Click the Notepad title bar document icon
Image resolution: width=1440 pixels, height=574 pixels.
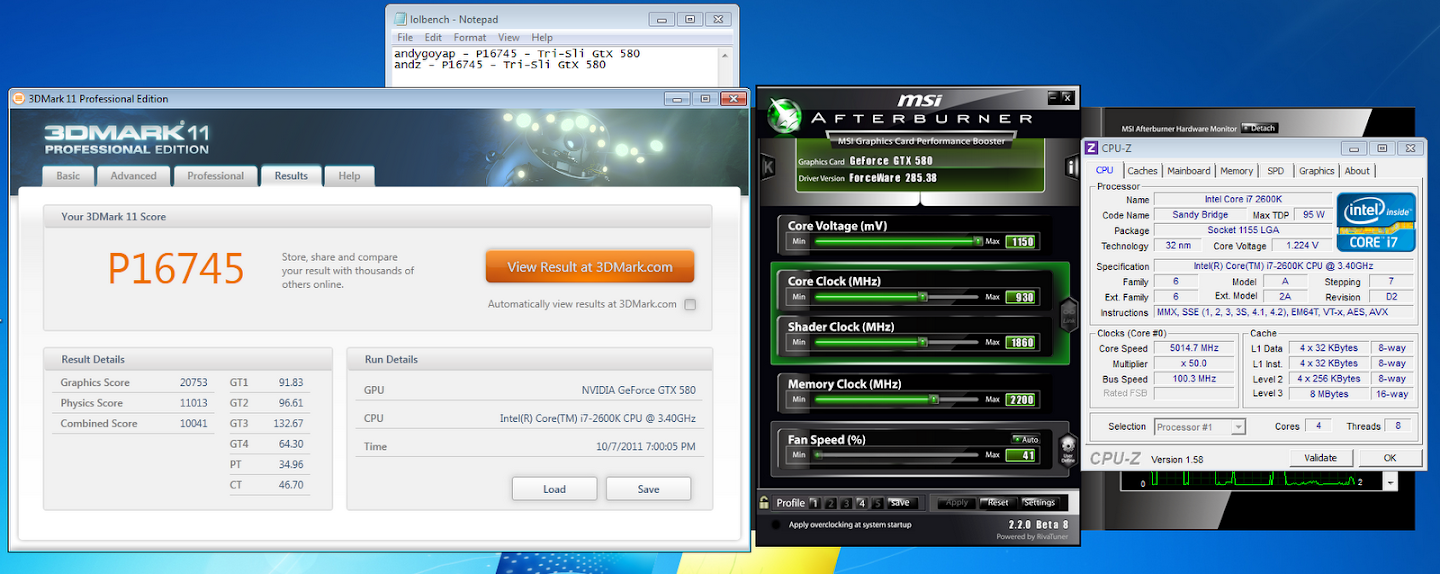400,19
